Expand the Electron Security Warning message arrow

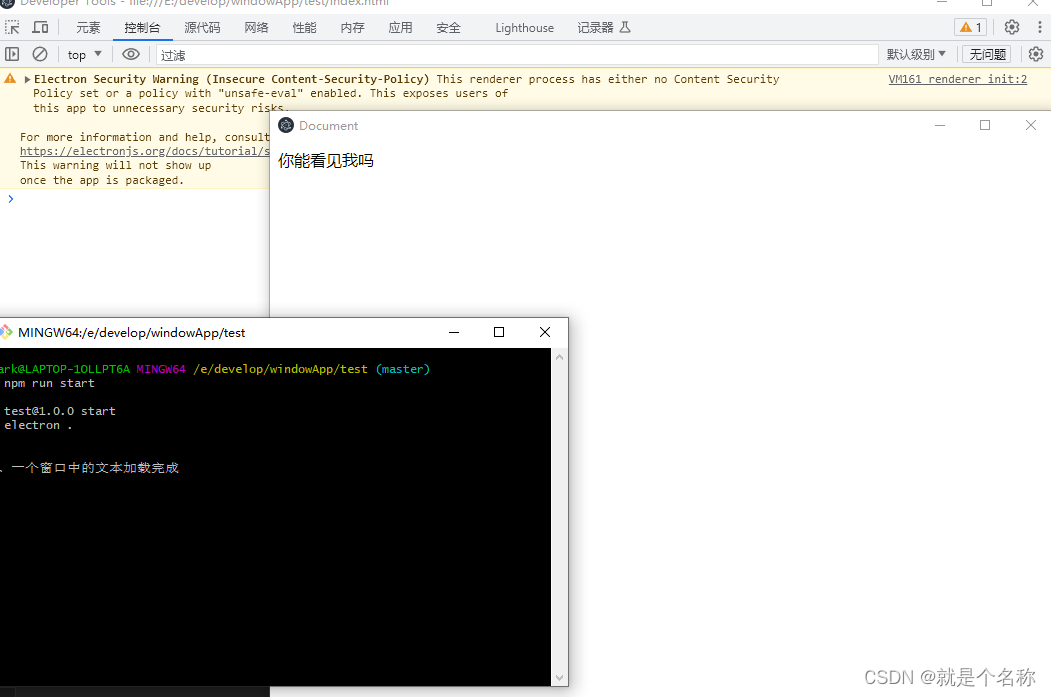[x=27, y=79]
